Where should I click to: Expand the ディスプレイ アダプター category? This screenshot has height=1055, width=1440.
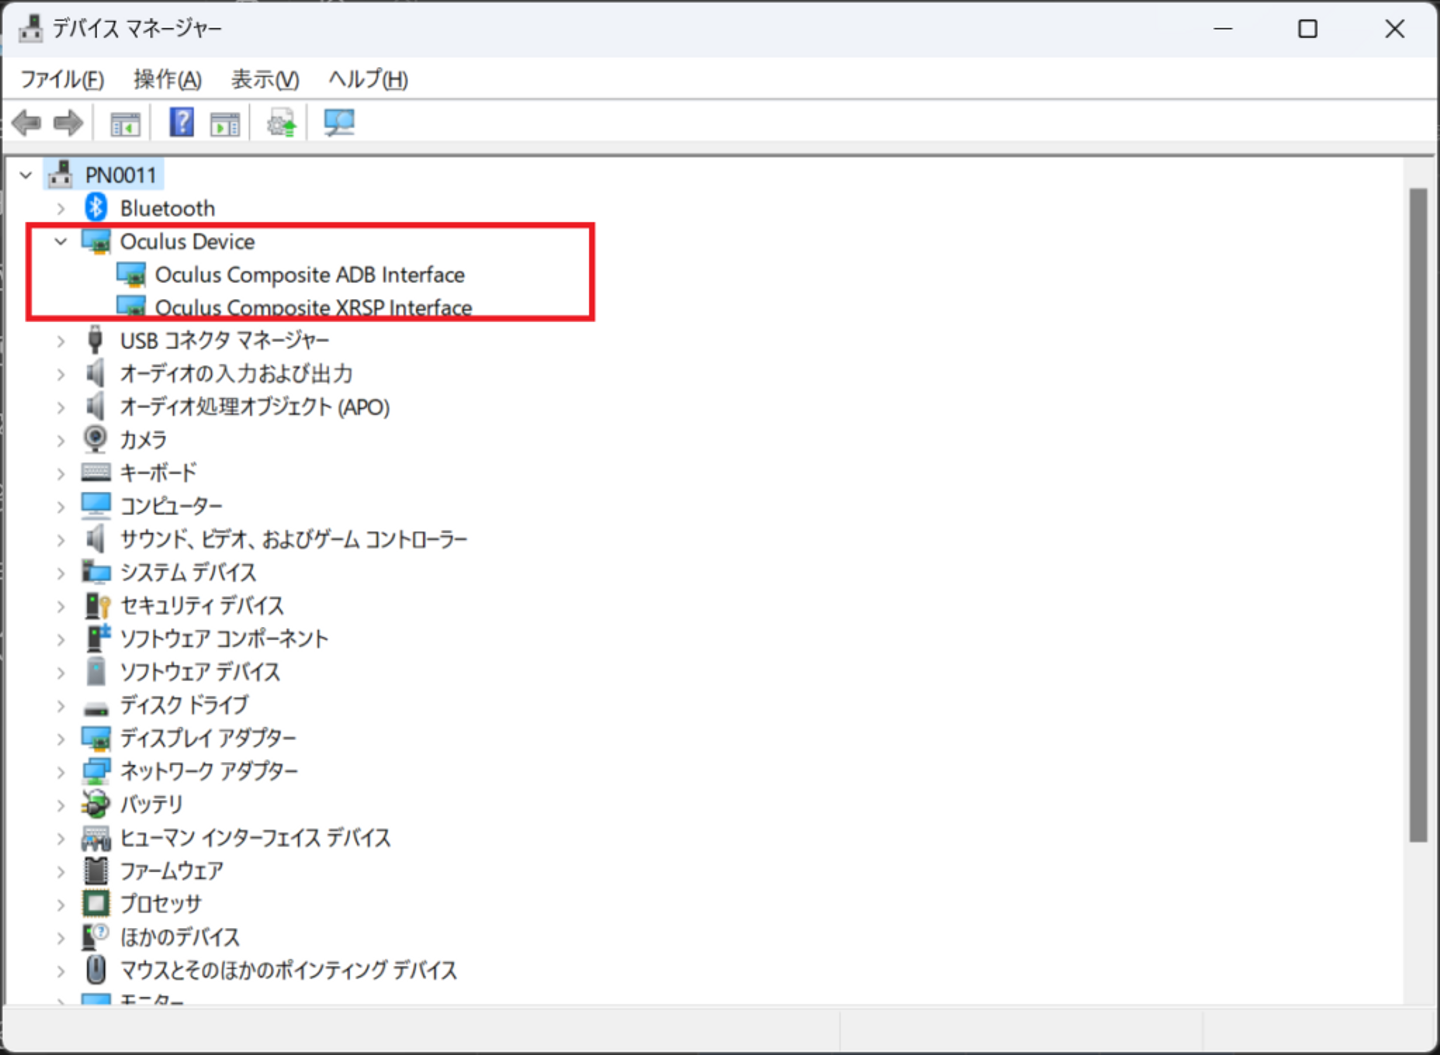[x=61, y=738]
